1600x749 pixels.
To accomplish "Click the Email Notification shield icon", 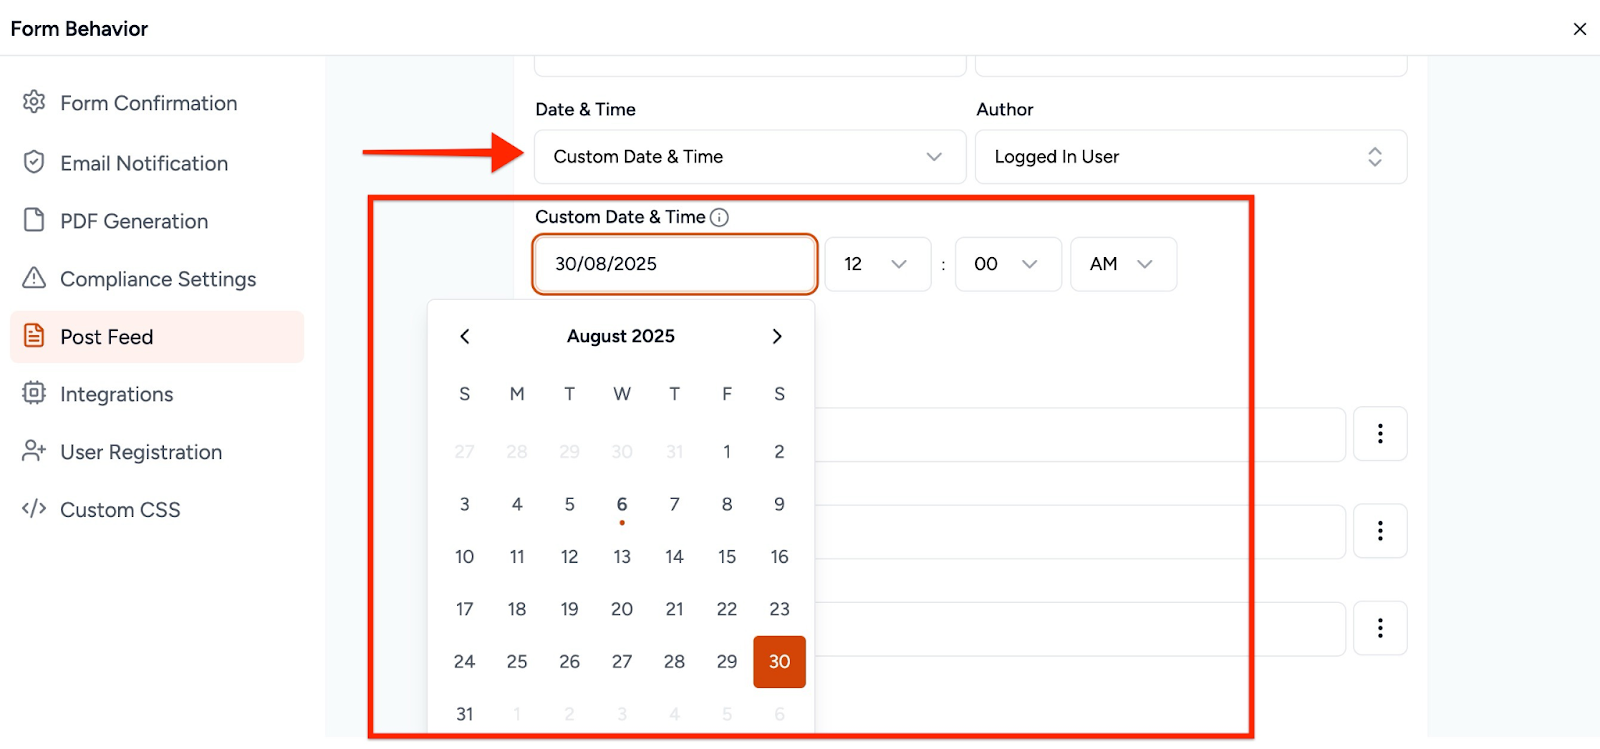I will click(x=34, y=162).
